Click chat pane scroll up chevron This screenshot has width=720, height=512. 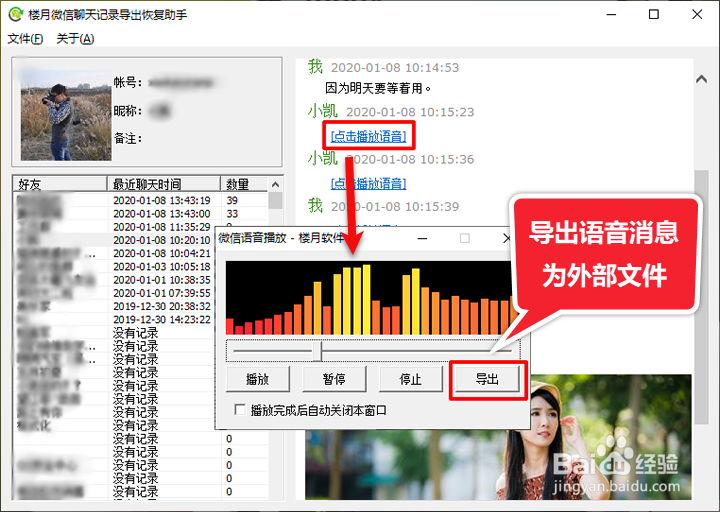pos(701,79)
